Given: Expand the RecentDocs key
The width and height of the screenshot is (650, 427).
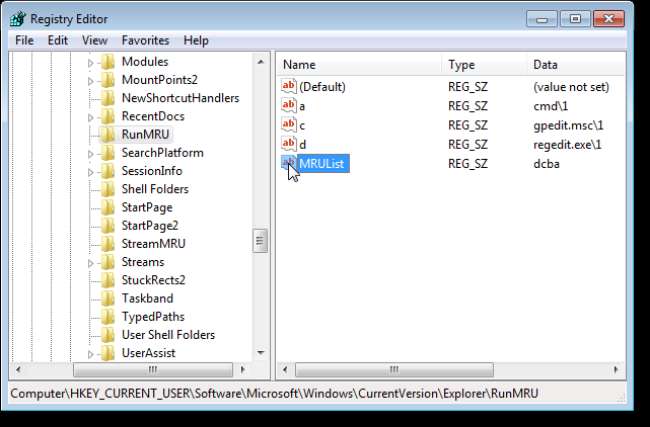Looking at the screenshot, I should pyautogui.click(x=90, y=118).
